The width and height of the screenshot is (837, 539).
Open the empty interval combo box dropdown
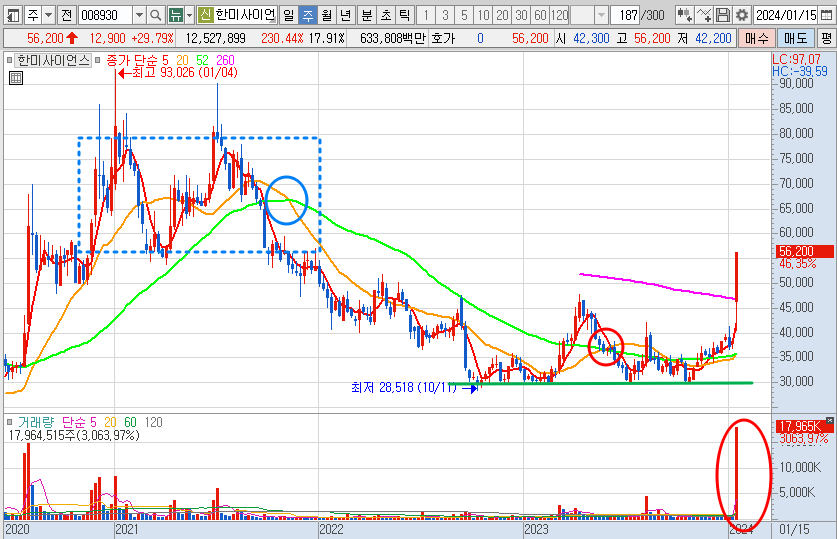pos(601,15)
